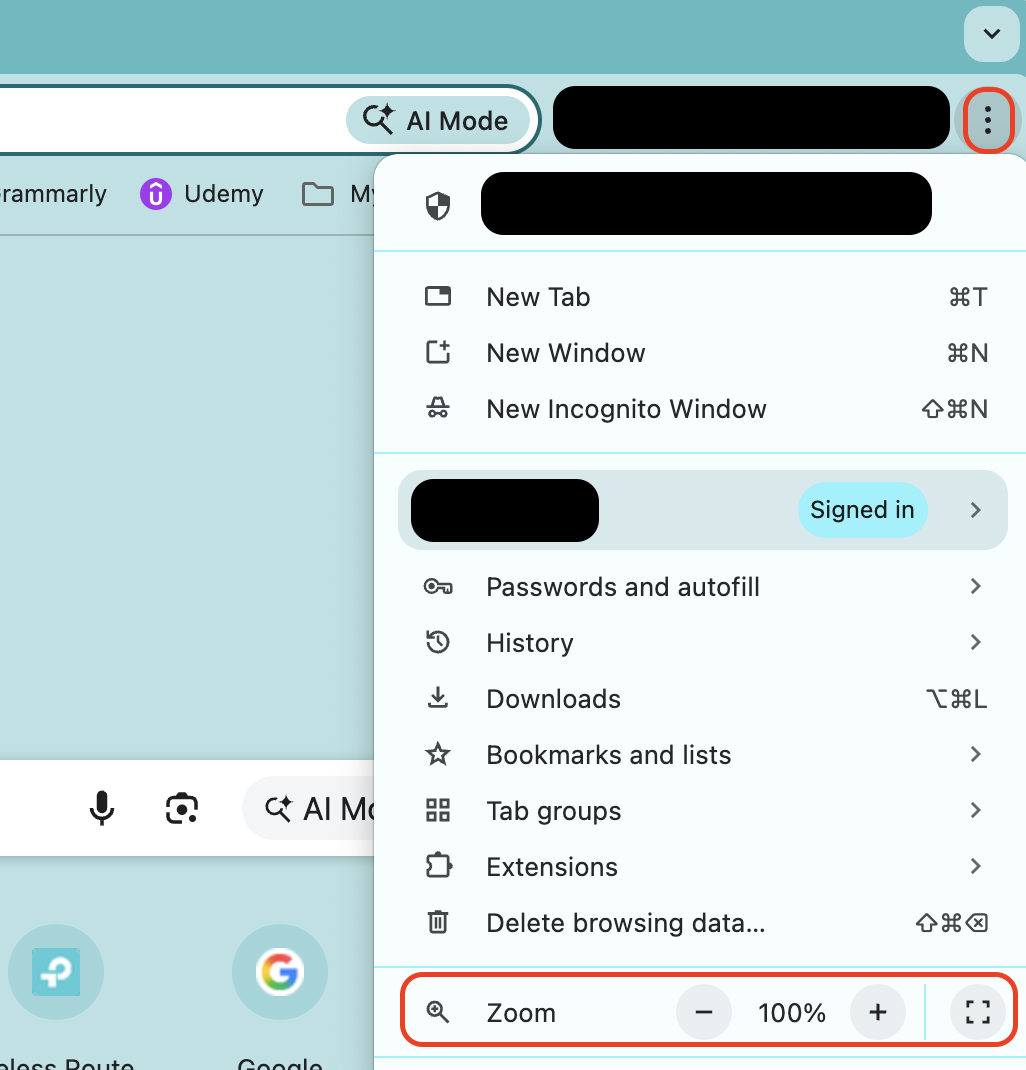
Task: Open the New Incognito Window item via its icon
Action: (438, 408)
